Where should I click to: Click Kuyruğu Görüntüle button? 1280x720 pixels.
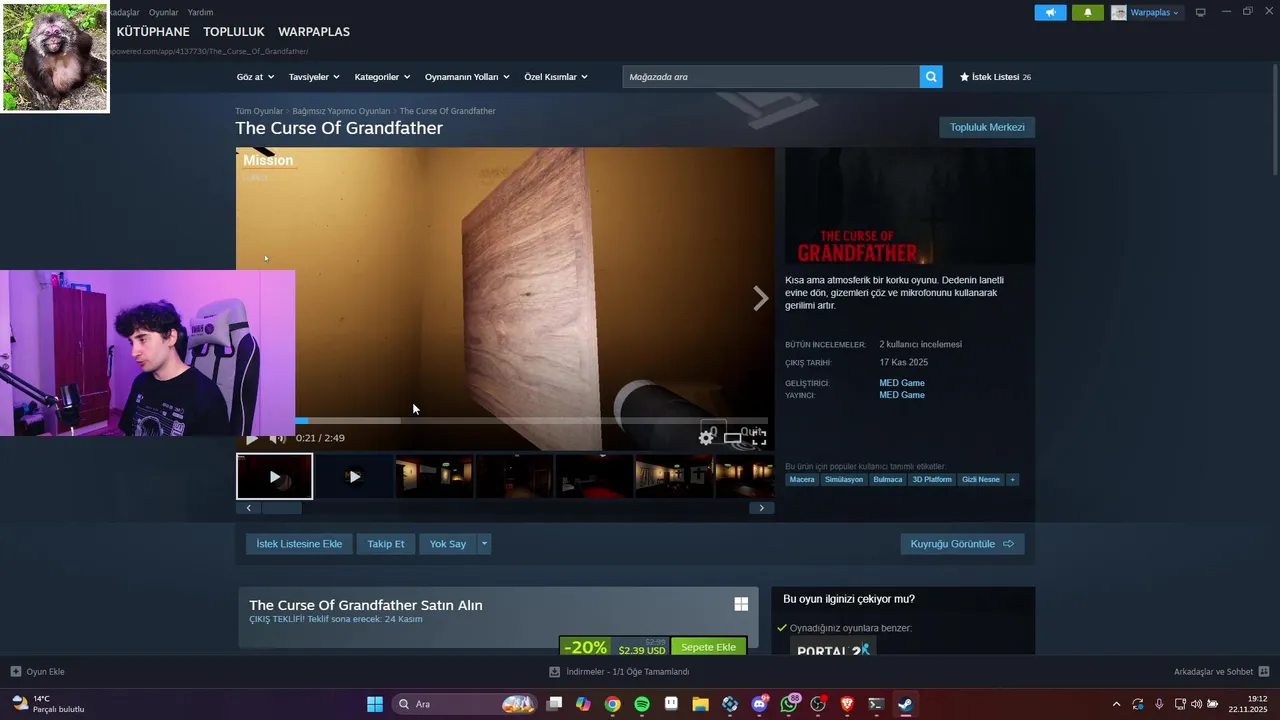pyautogui.click(x=962, y=544)
